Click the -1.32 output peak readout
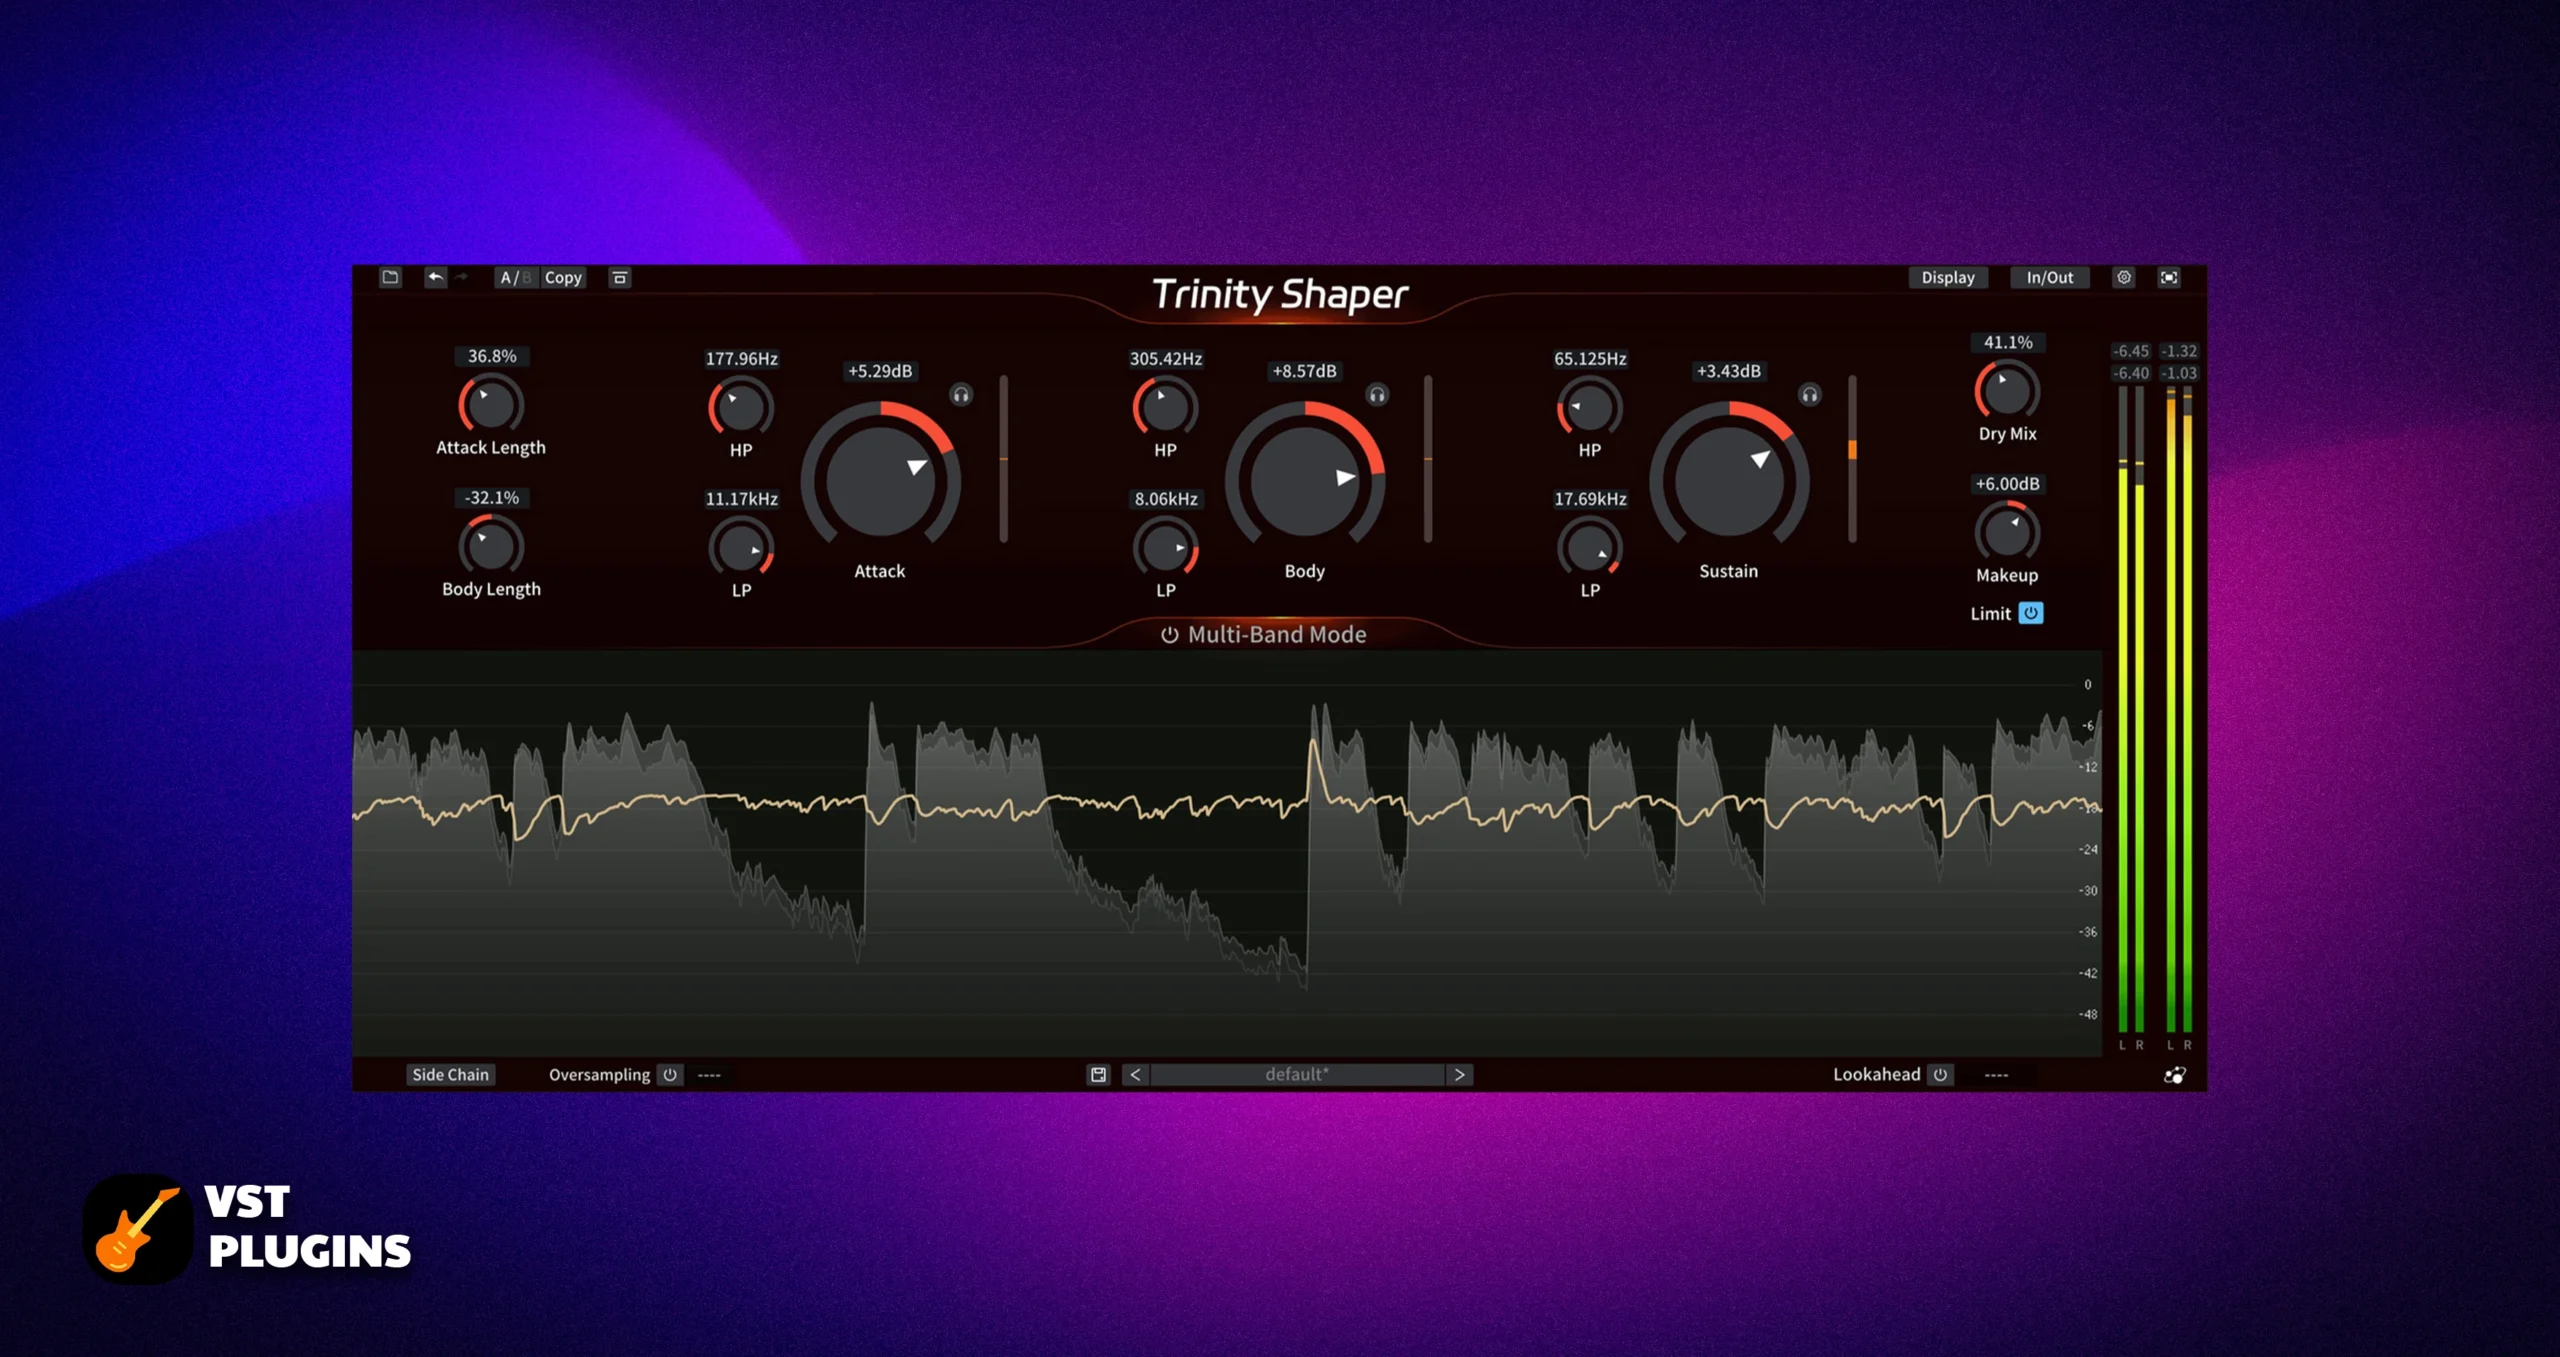 coord(2179,351)
